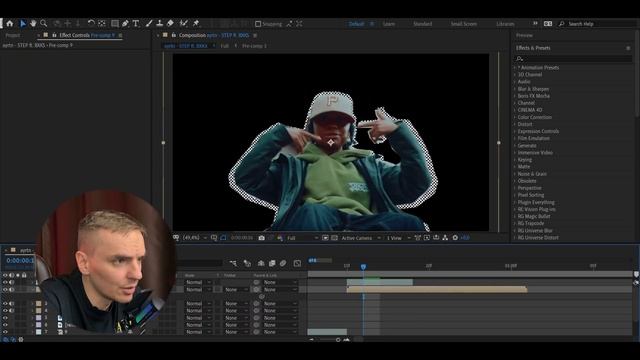
Task: Click the Effects & Presets search field
Action: [x=573, y=59]
